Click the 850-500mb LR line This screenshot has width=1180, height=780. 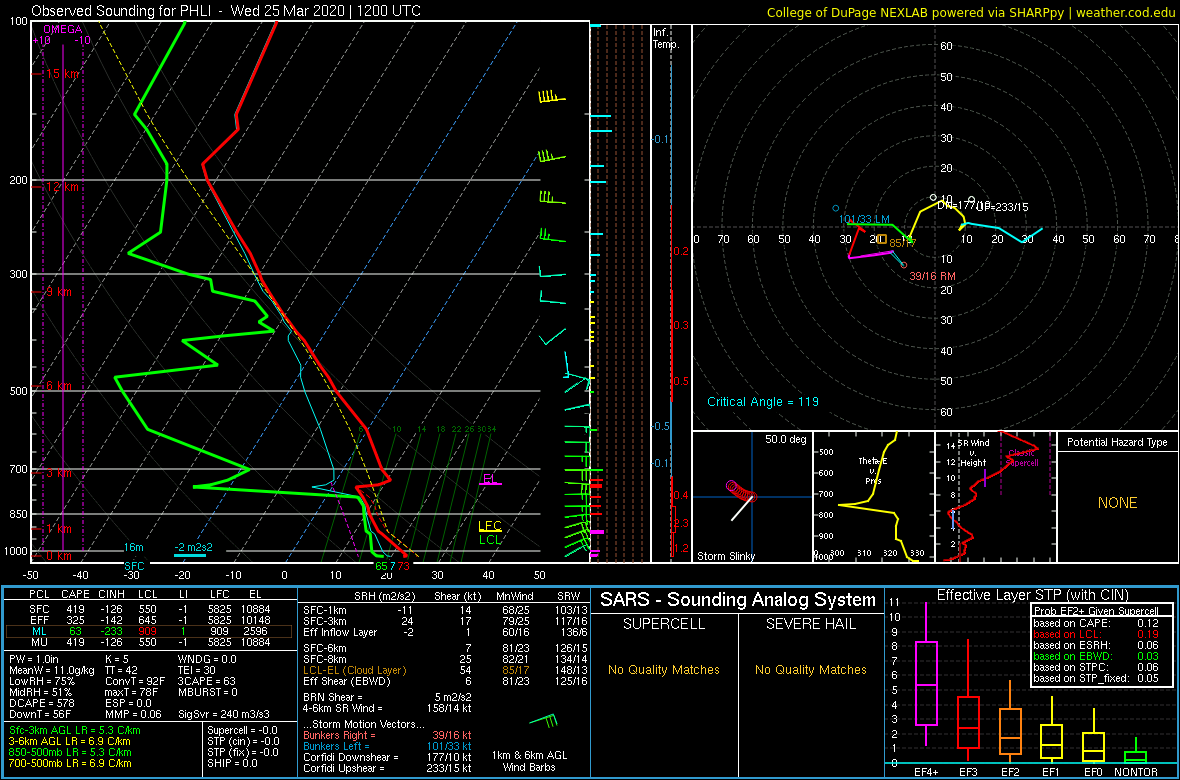click(75, 752)
